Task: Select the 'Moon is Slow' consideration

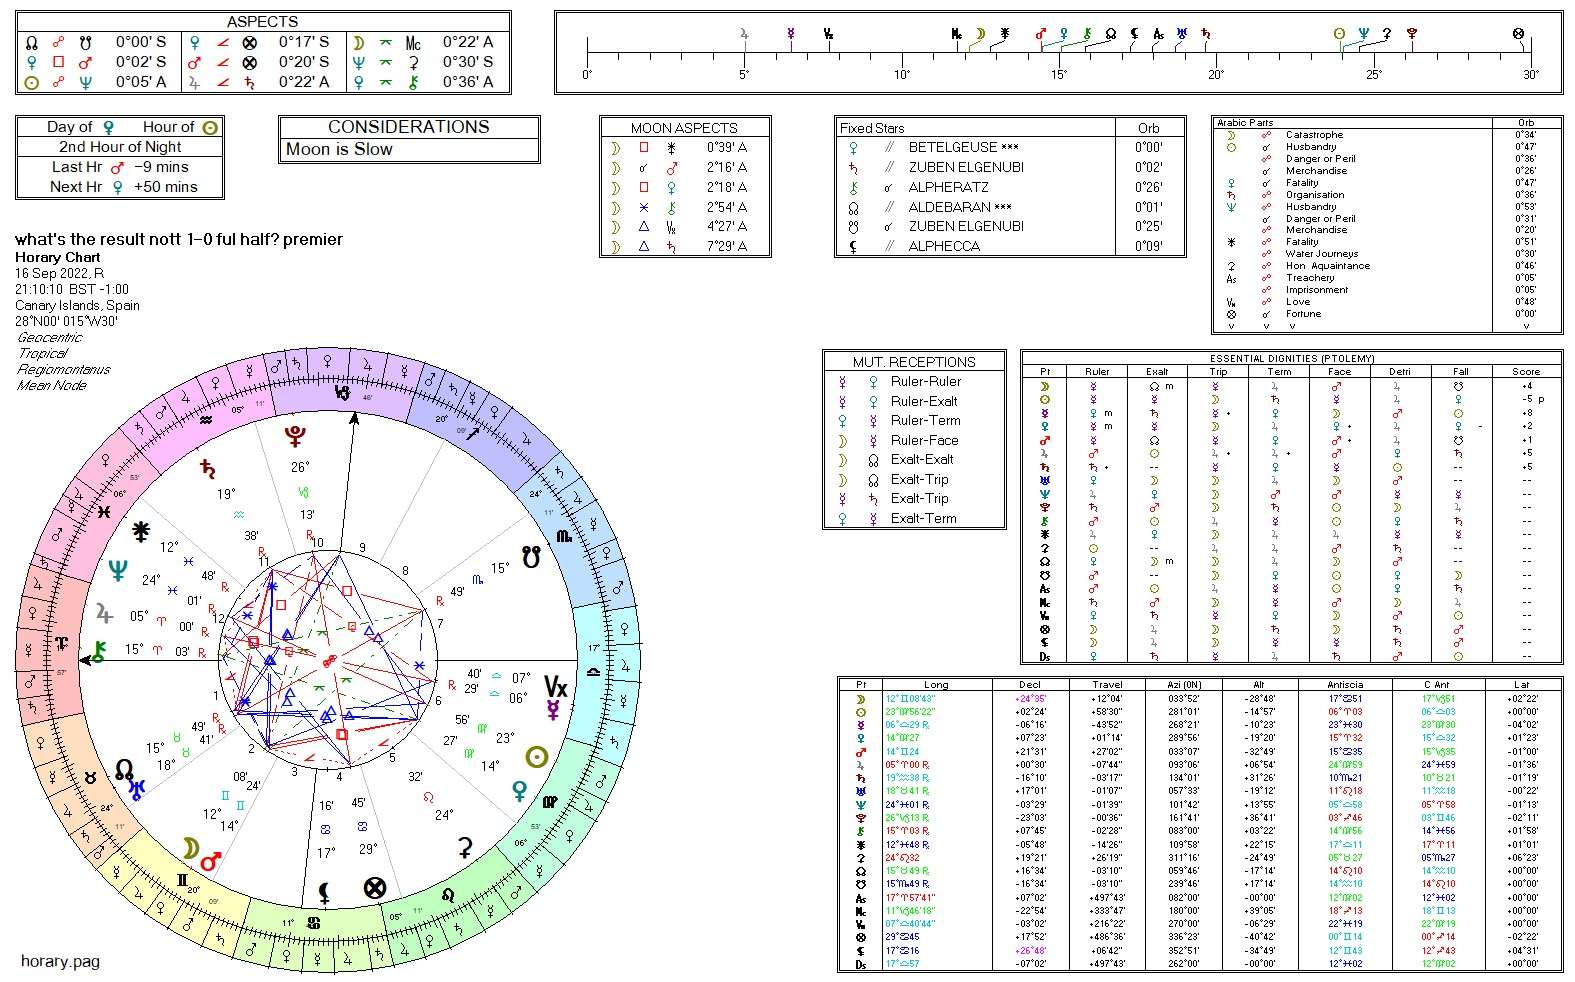Action: tap(339, 149)
